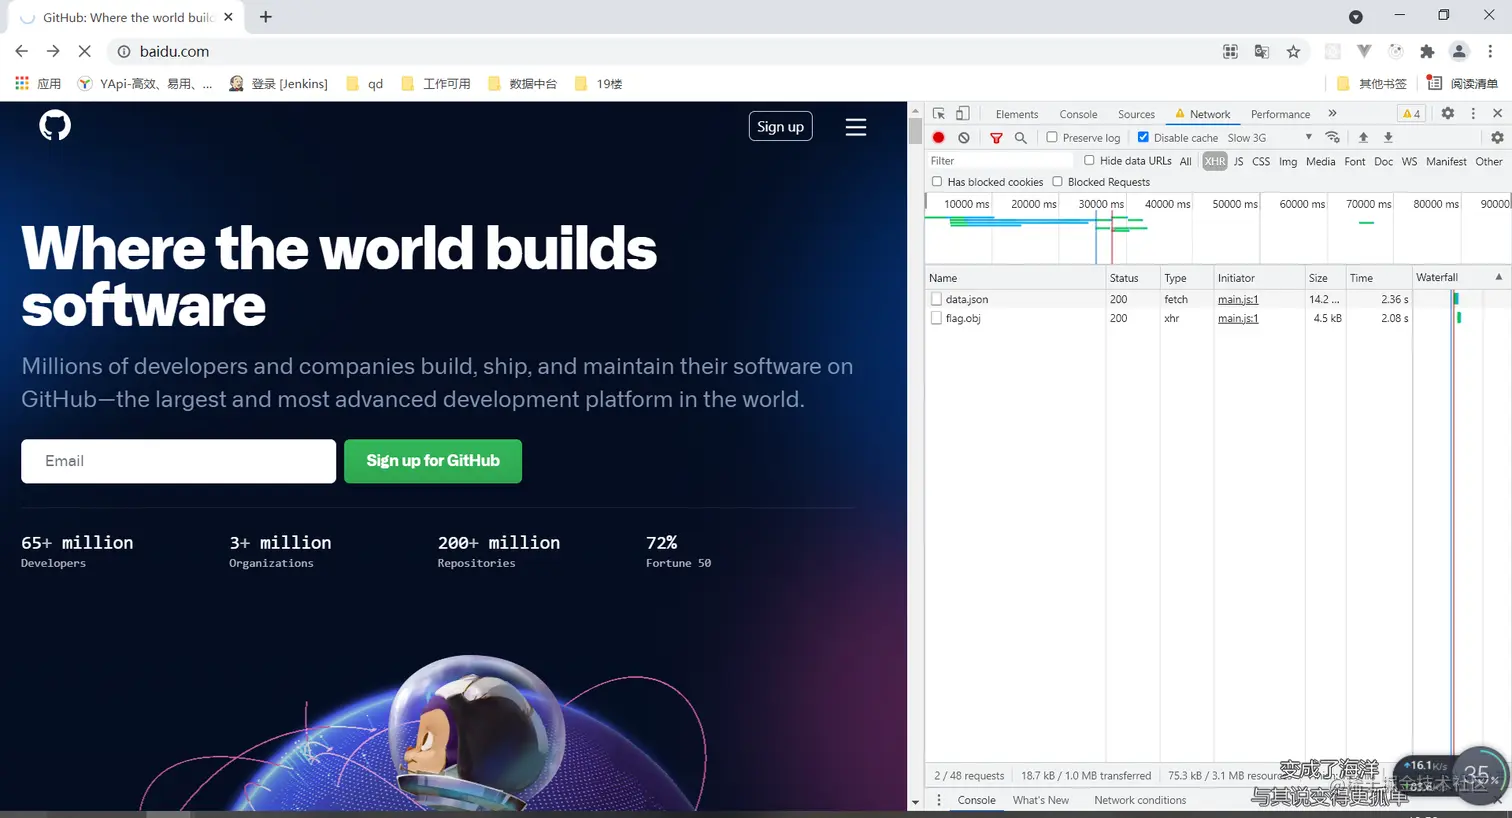The image size is (1512, 818).
Task: Open the main.js:1 initiator for flag.obj
Action: [1238, 318]
